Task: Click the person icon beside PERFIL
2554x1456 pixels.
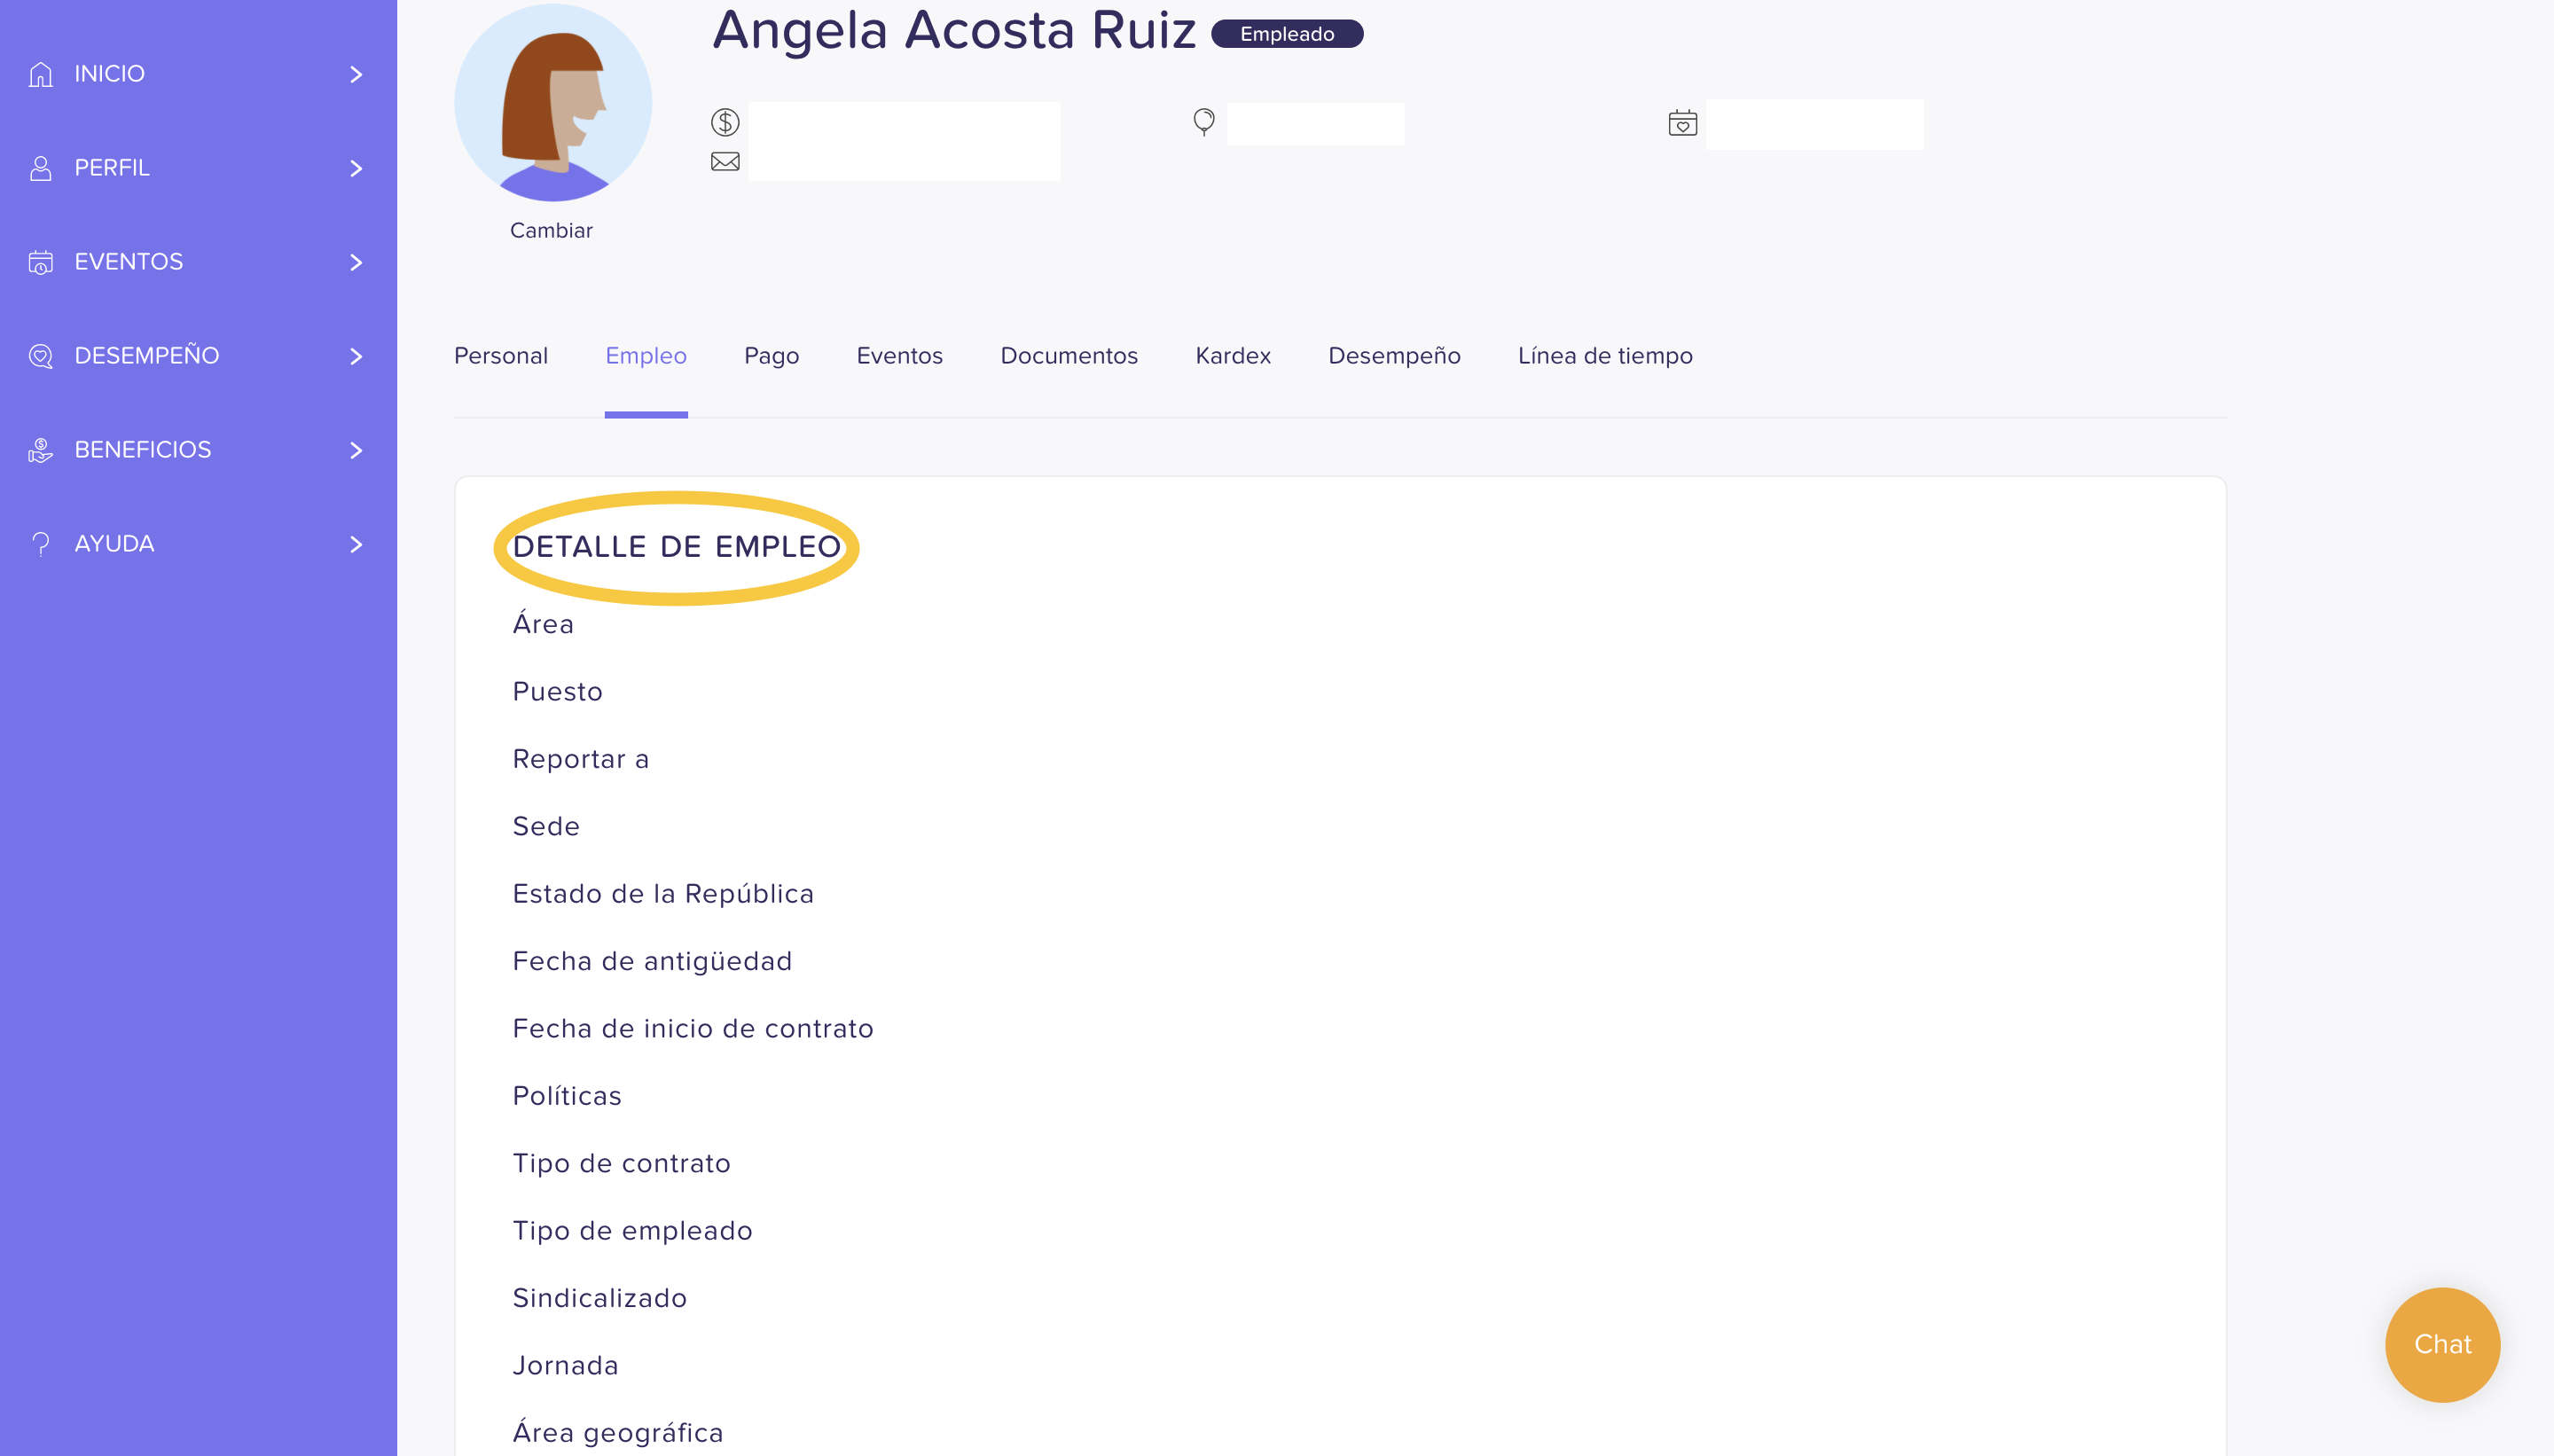Action: [x=41, y=168]
